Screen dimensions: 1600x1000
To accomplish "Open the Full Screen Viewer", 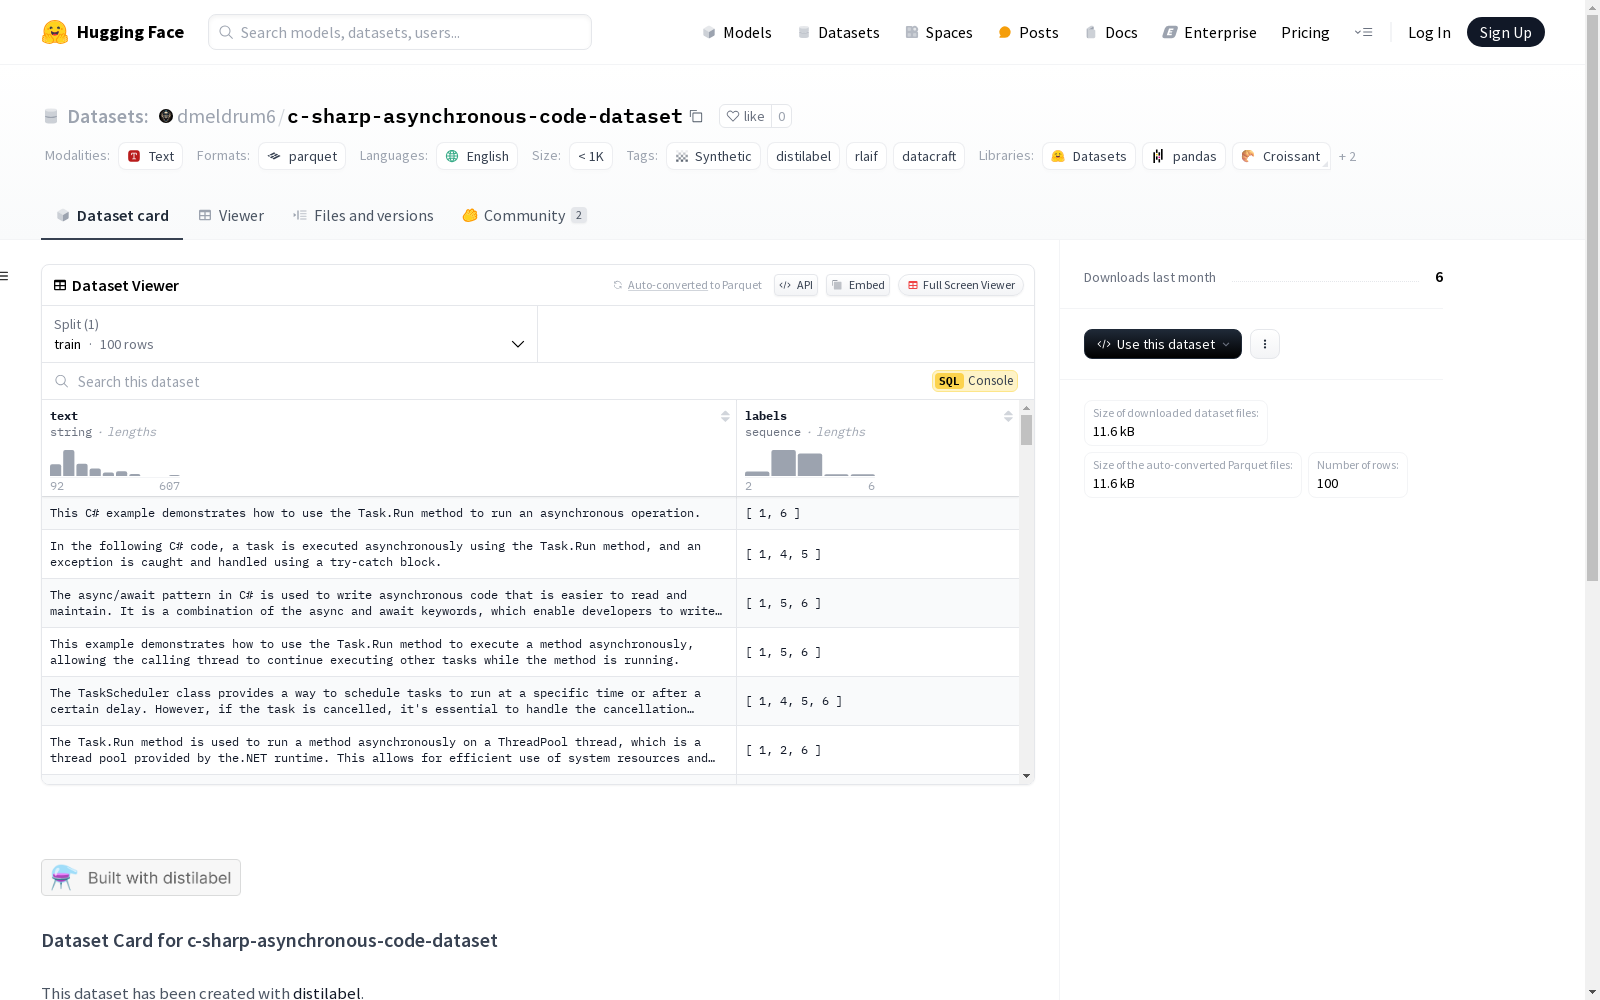I will click(x=961, y=285).
